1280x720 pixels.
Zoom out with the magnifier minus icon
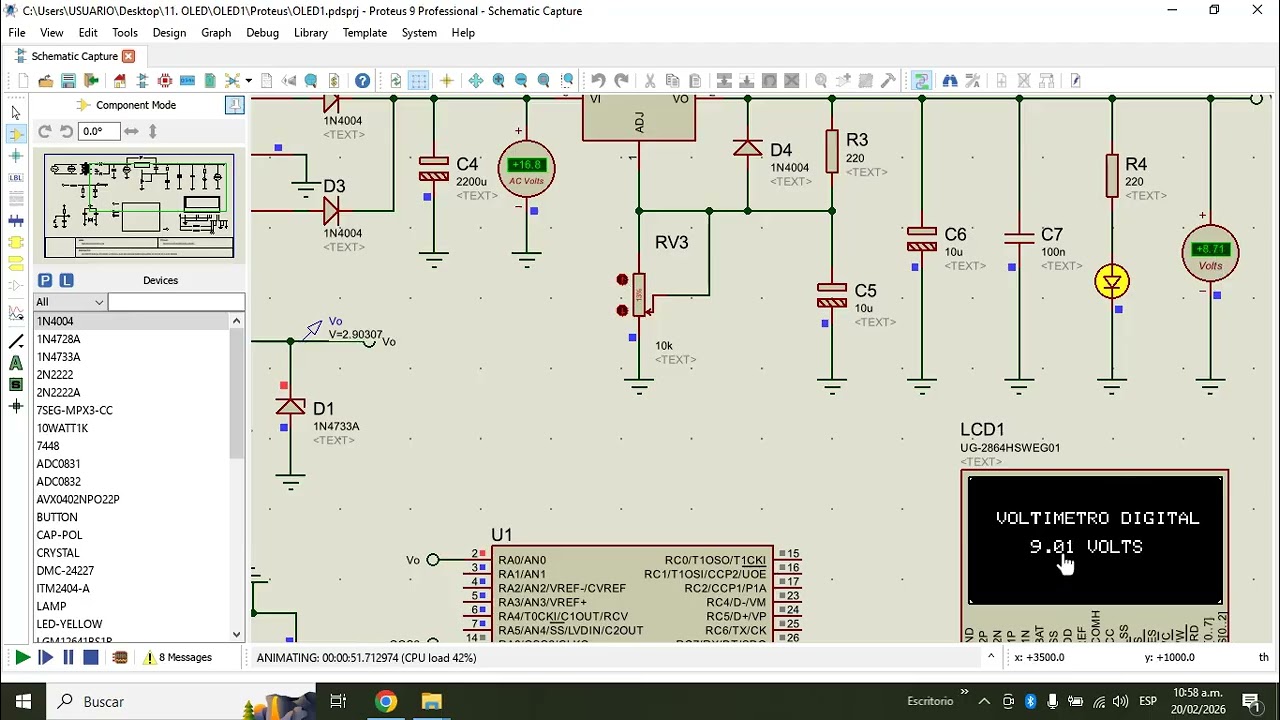click(521, 81)
